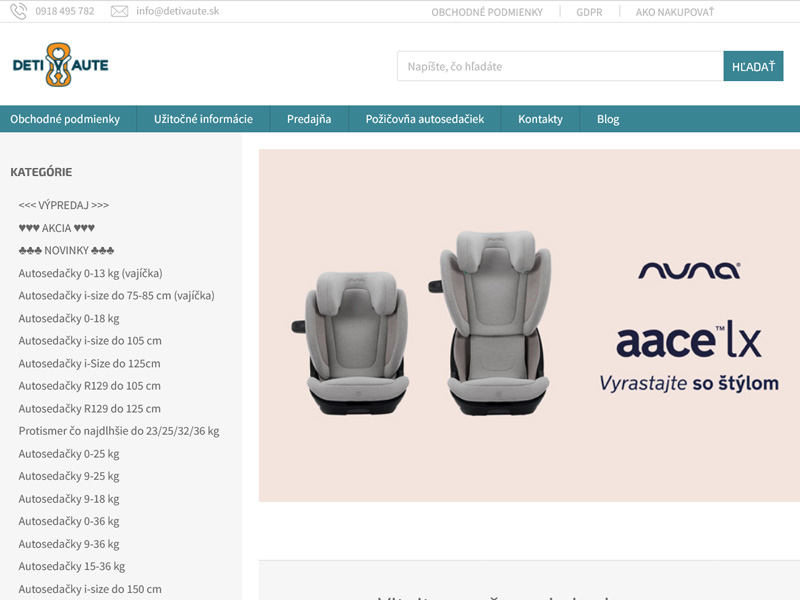Click the Nuna aace lx banner
This screenshot has height=600, width=800.
coord(529,326)
